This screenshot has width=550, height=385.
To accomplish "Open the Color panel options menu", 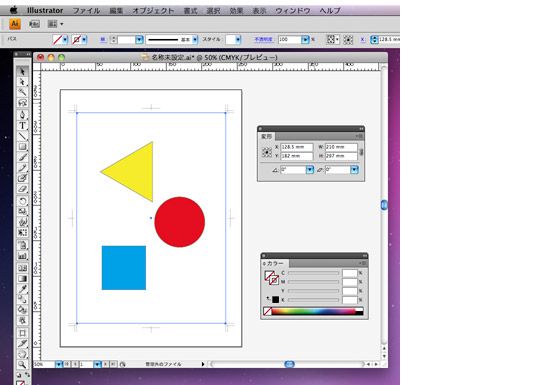I will pos(363,263).
